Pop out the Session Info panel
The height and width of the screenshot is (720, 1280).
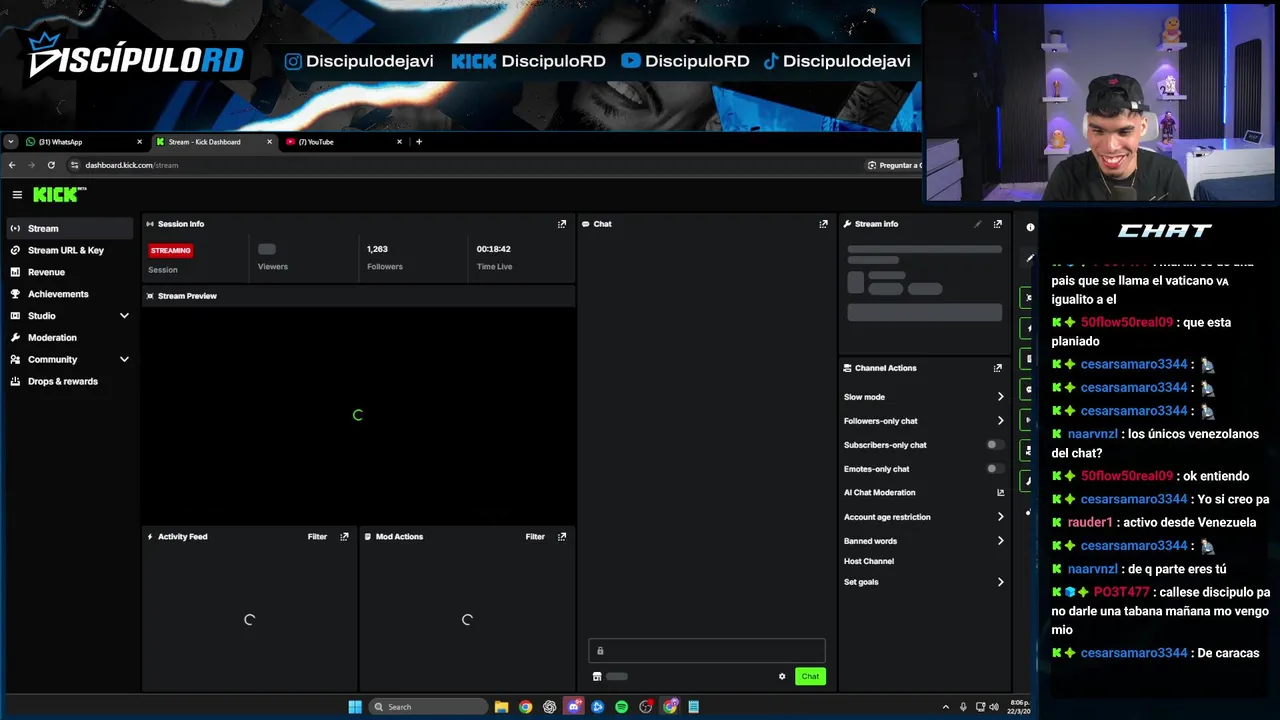click(562, 224)
